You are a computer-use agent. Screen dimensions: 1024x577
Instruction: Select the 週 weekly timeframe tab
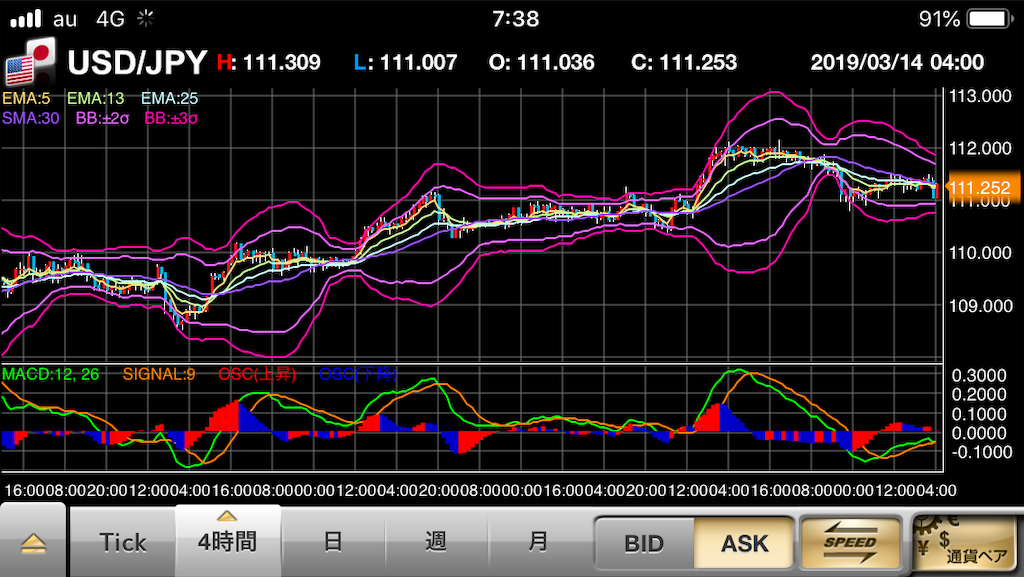click(436, 542)
